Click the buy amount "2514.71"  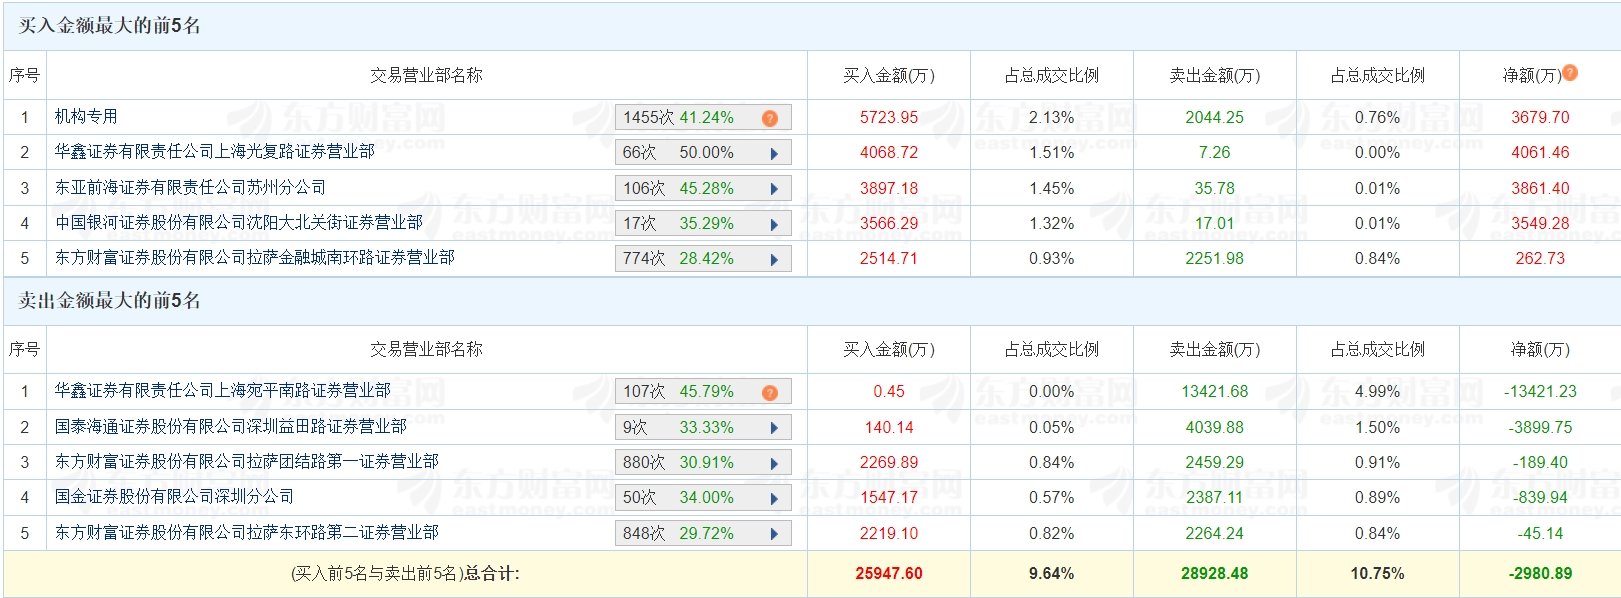[x=889, y=259]
